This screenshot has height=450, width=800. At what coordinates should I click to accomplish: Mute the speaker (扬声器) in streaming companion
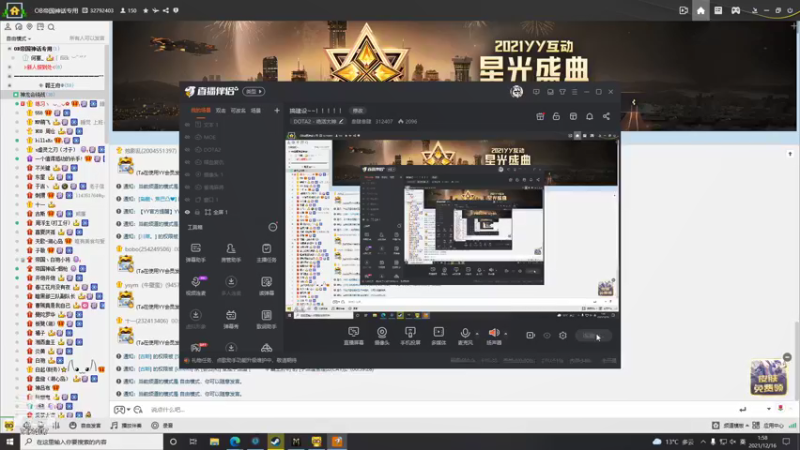[494, 336]
